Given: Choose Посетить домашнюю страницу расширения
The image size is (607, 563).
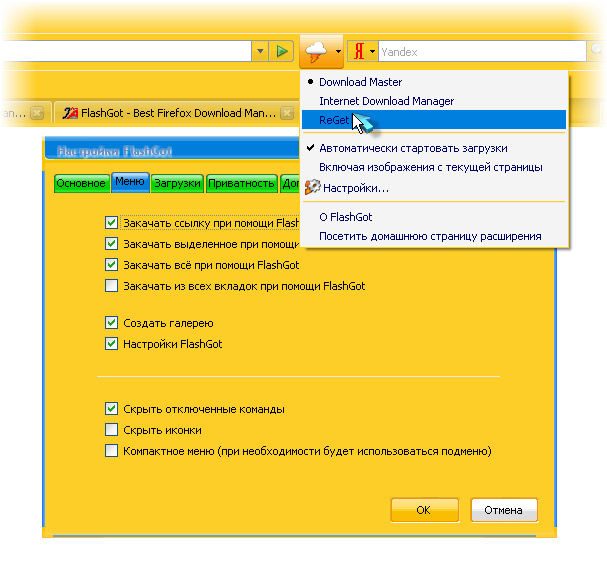Looking at the screenshot, I should point(434,236).
